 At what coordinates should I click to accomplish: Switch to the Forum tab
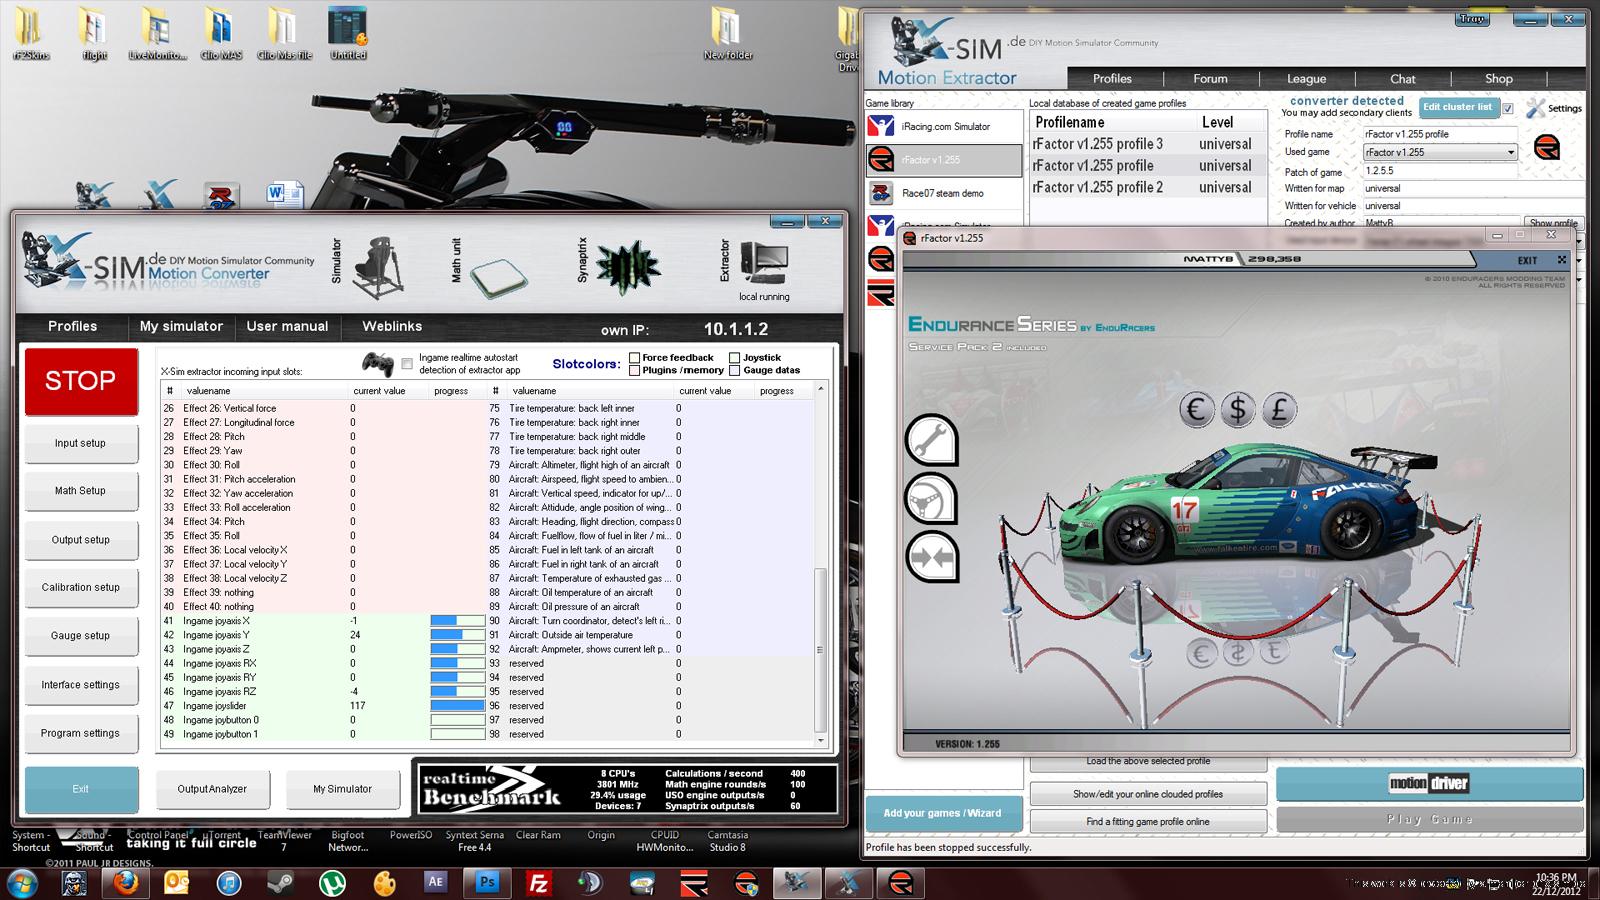1210,79
